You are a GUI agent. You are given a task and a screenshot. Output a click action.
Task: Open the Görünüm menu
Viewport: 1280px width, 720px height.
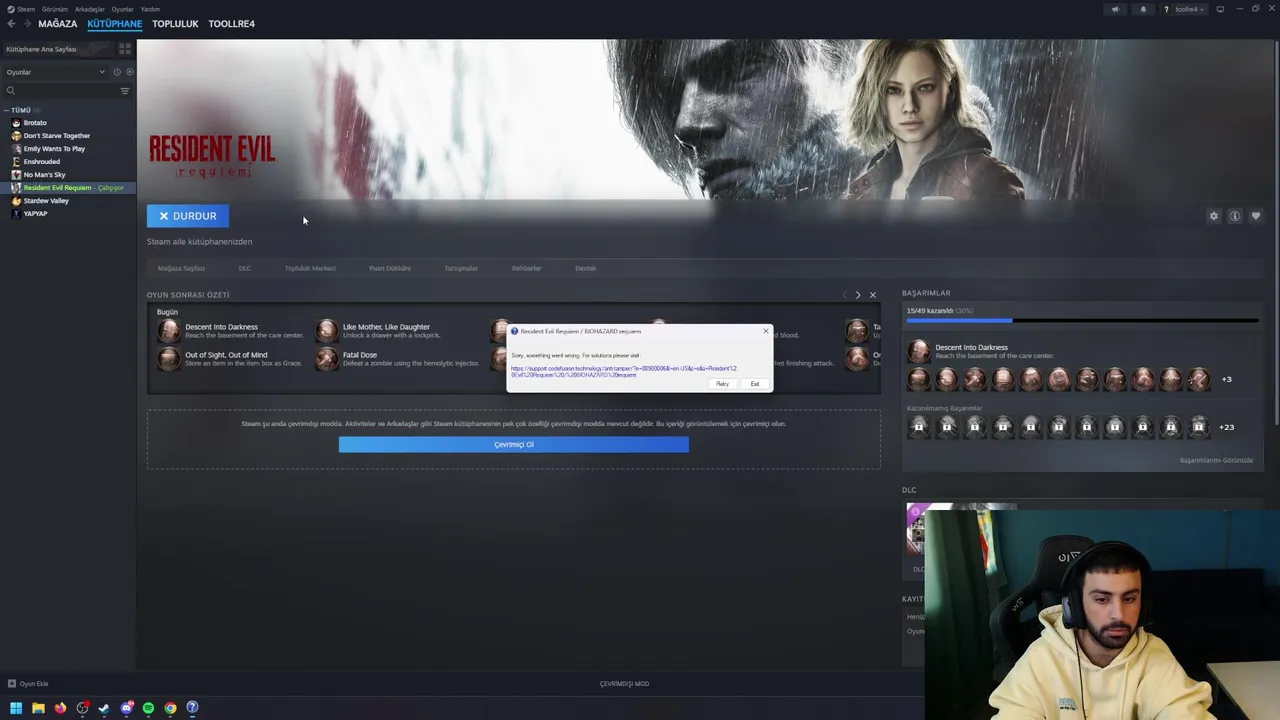click(x=55, y=9)
